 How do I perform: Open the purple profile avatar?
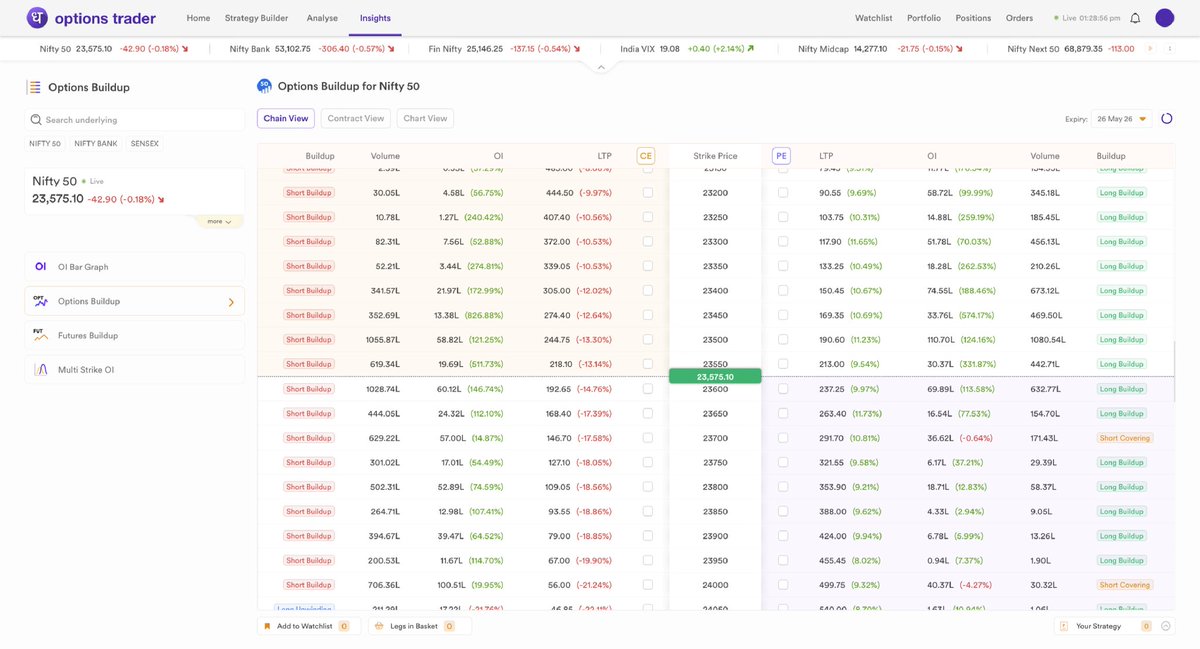[1164, 18]
